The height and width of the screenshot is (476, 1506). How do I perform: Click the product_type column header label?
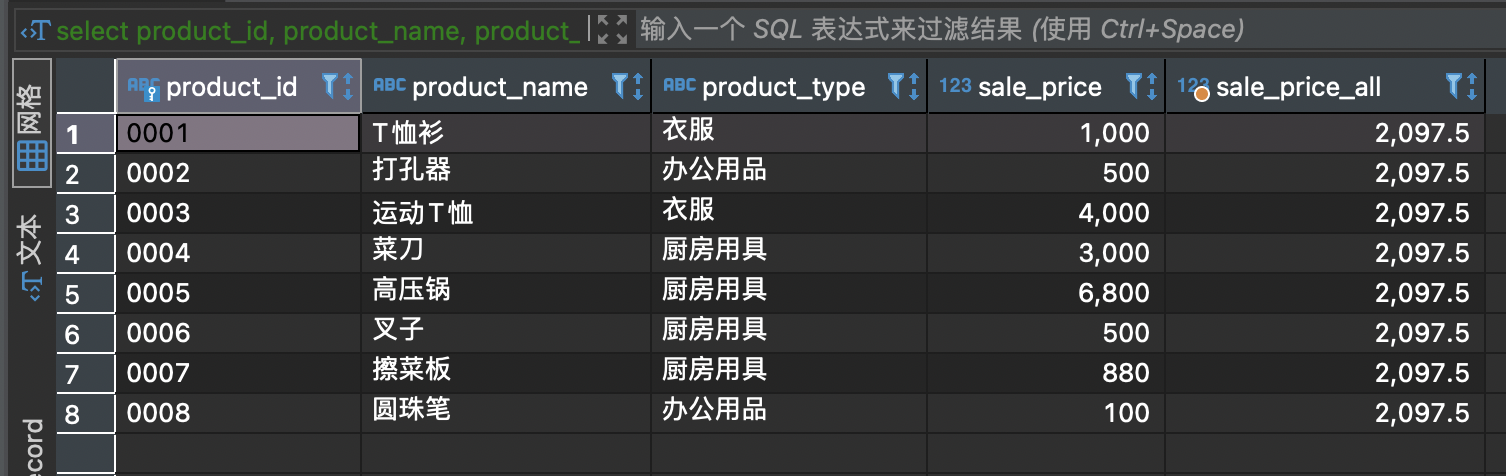(x=783, y=88)
